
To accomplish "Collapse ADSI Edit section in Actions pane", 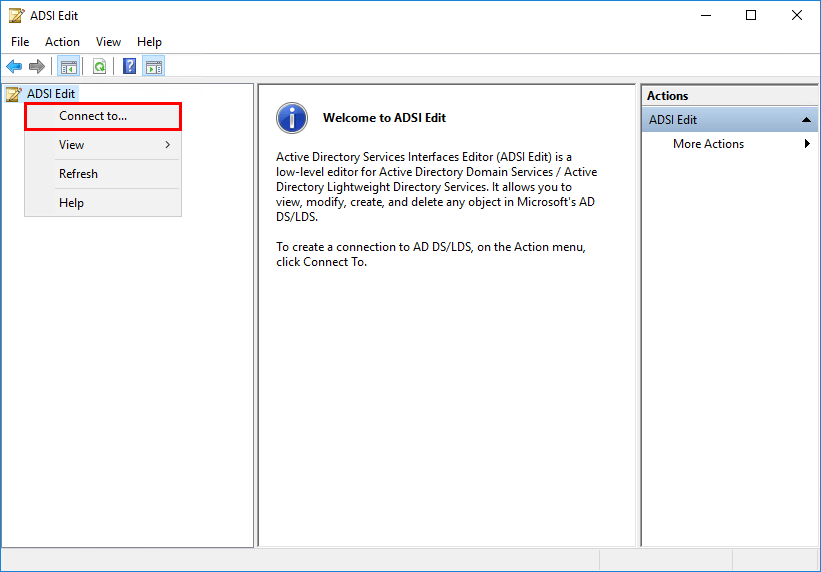I will click(x=806, y=120).
